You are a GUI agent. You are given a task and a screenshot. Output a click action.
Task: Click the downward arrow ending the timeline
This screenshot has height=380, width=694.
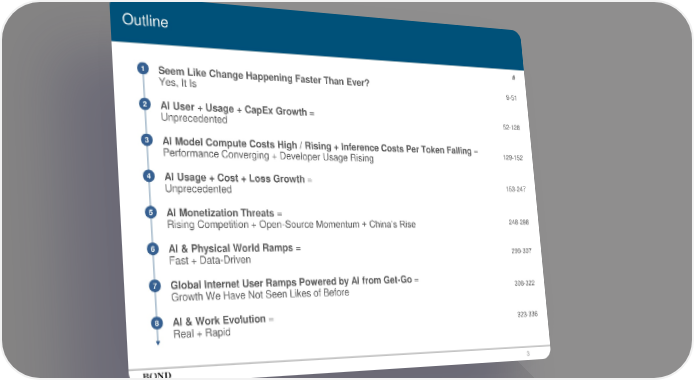click(158, 342)
